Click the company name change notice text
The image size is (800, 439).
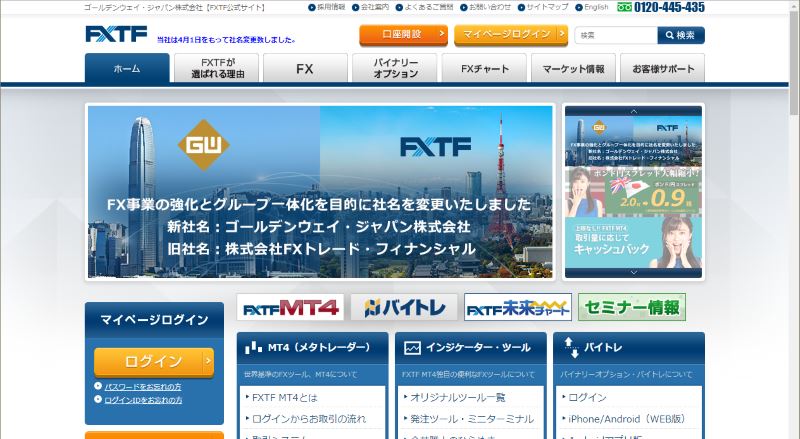click(x=226, y=40)
